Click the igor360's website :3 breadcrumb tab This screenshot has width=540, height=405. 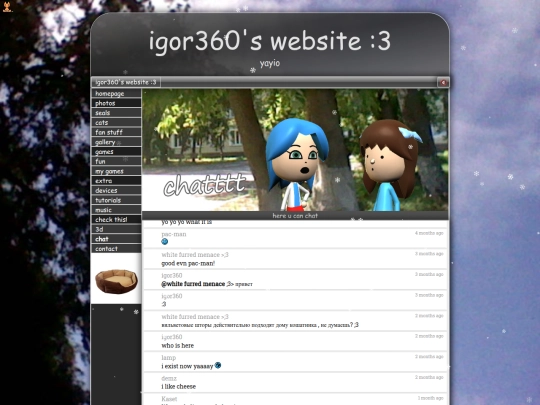coord(126,82)
